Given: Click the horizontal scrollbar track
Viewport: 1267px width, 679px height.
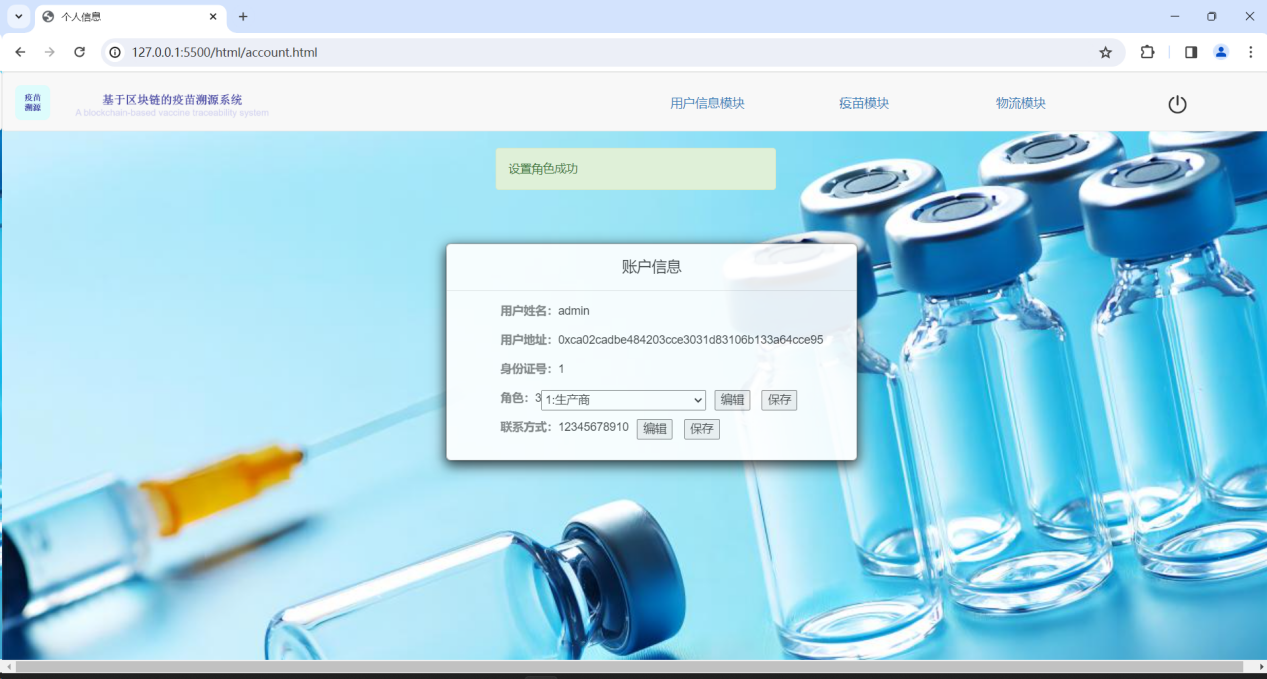Looking at the screenshot, I should point(628,666).
